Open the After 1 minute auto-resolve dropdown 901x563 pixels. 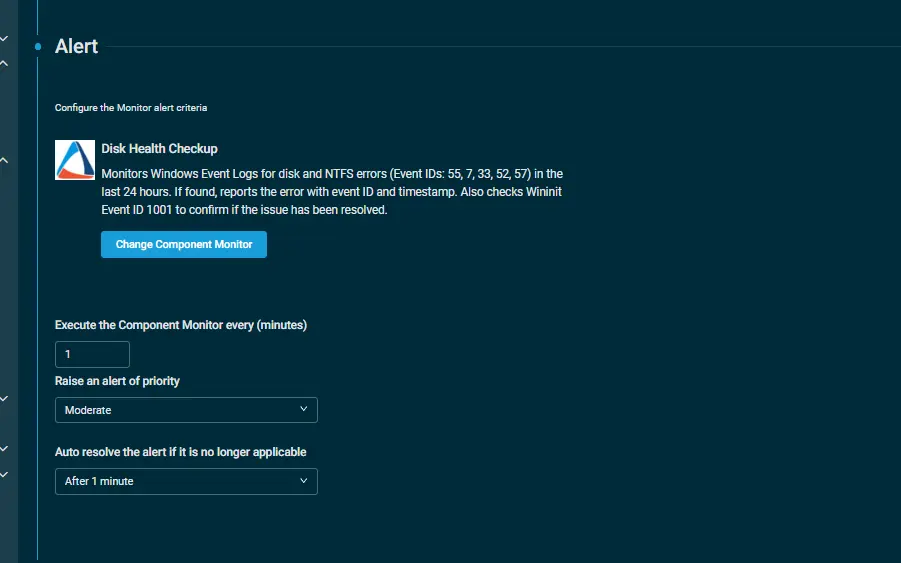point(186,481)
